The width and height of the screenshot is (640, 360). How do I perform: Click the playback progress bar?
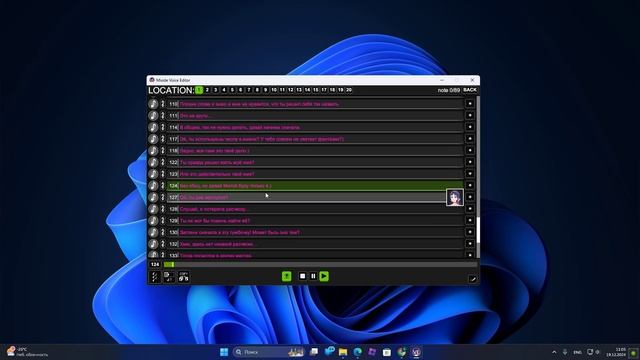tap(320, 264)
